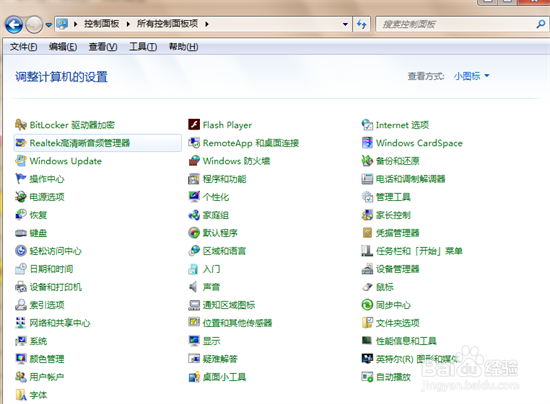Open the 家长控制 link
Viewport: 550px width, 404px height.
pyautogui.click(x=393, y=215)
